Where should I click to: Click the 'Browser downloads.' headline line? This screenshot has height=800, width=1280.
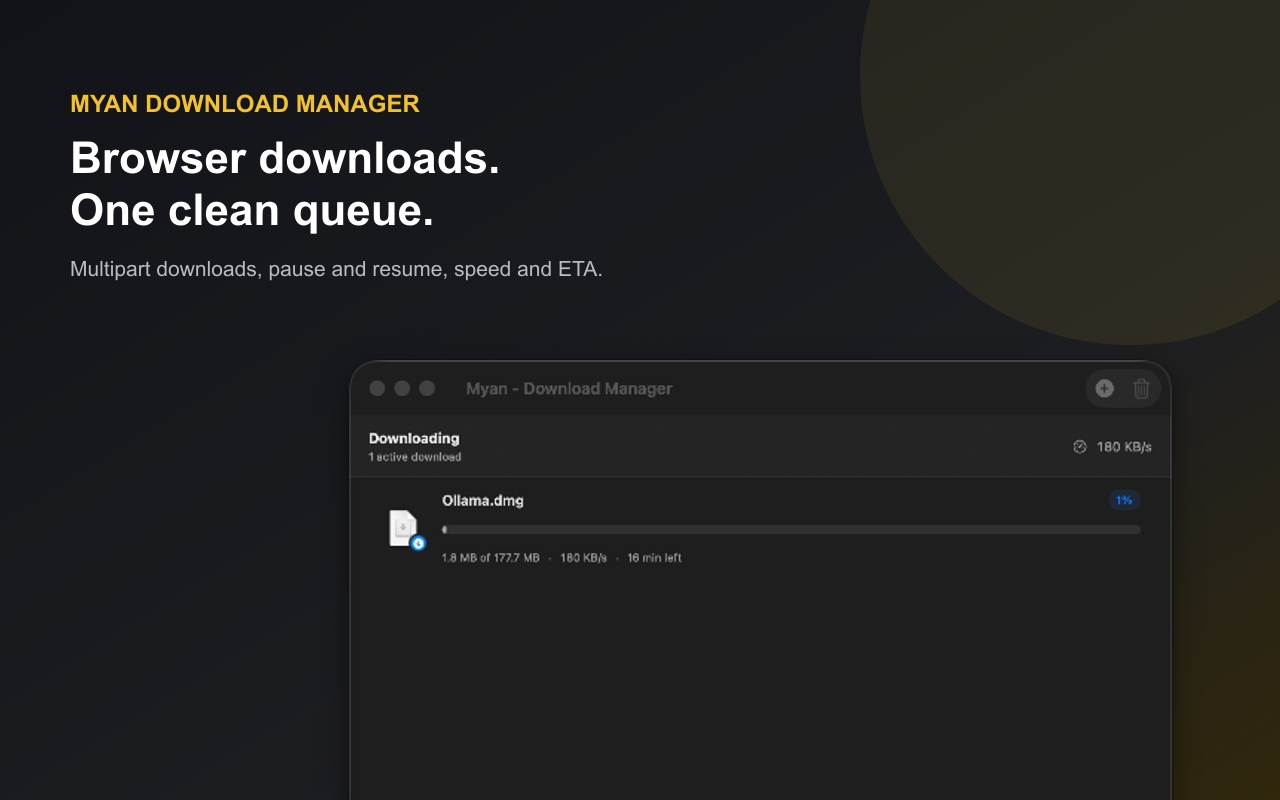[285, 158]
